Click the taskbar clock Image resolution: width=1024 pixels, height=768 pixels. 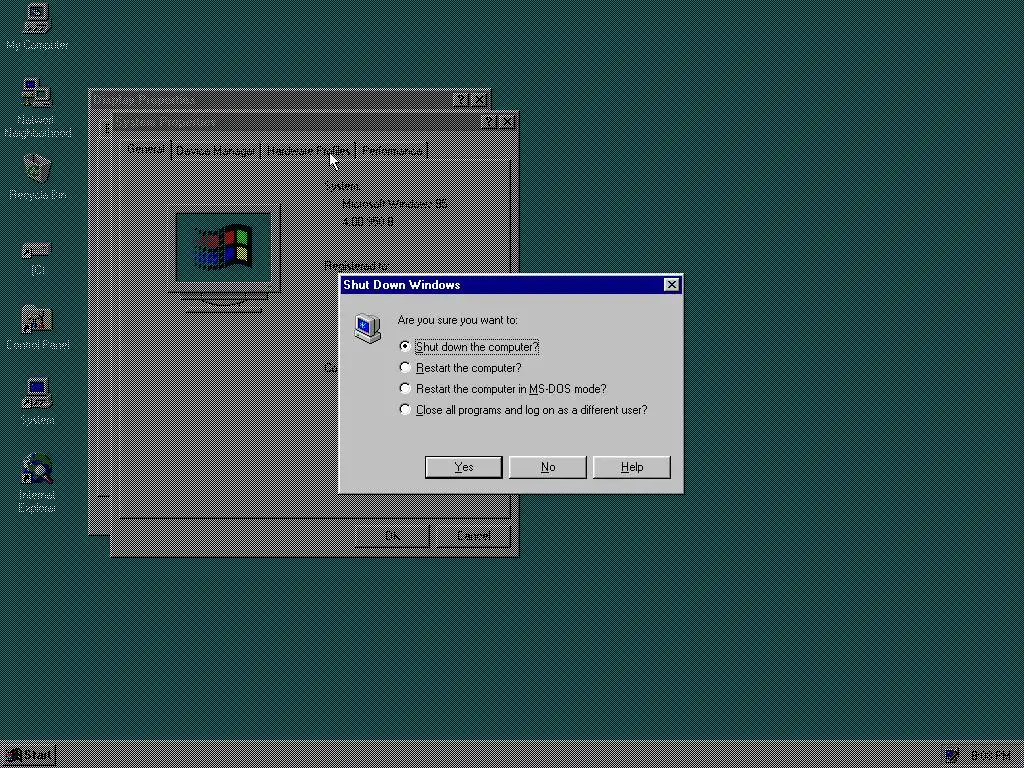coord(990,756)
